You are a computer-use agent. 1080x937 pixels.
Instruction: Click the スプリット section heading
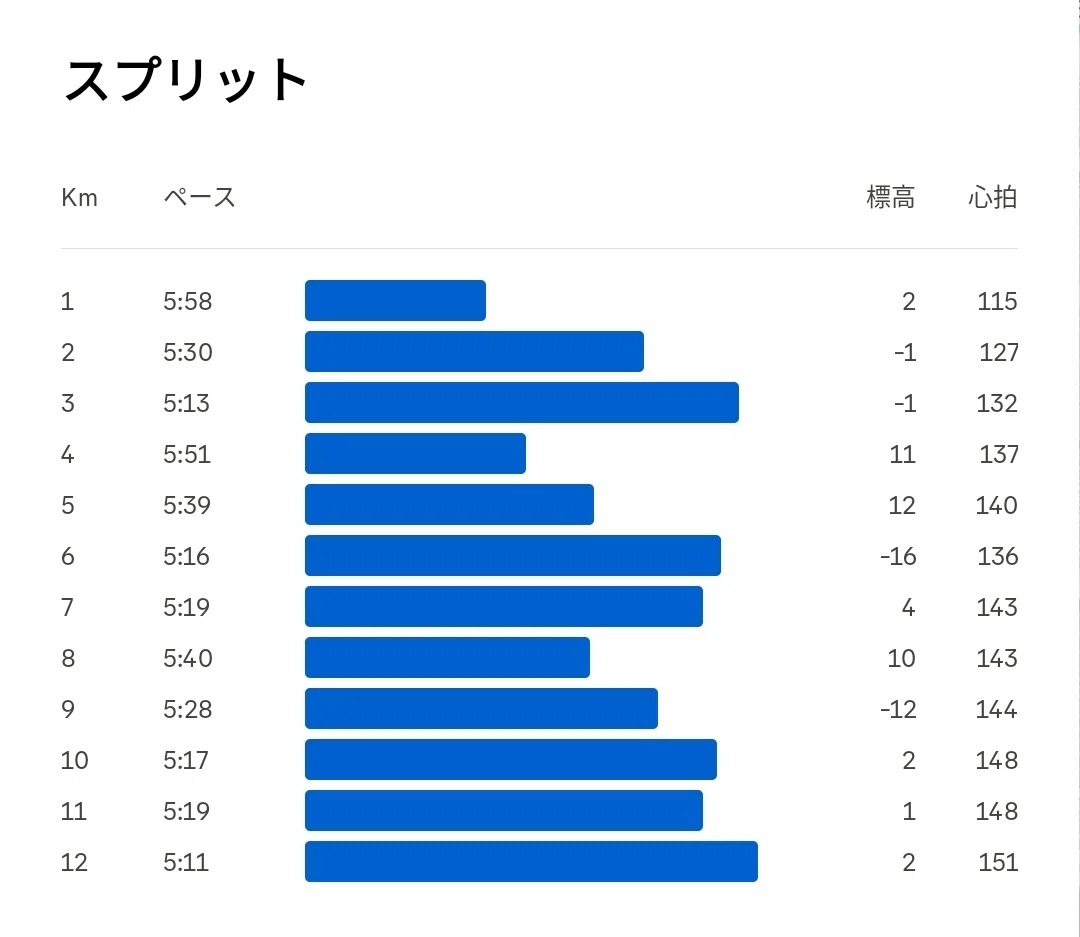pos(185,80)
